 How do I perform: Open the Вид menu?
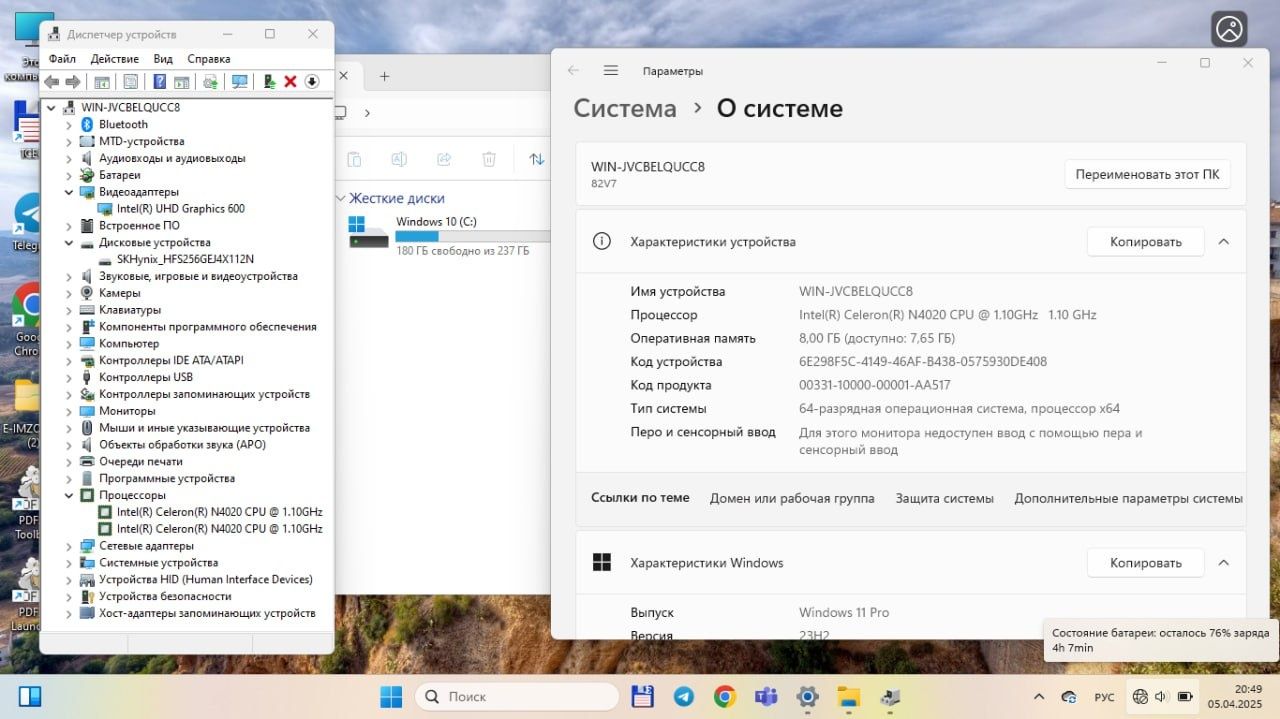(x=163, y=59)
